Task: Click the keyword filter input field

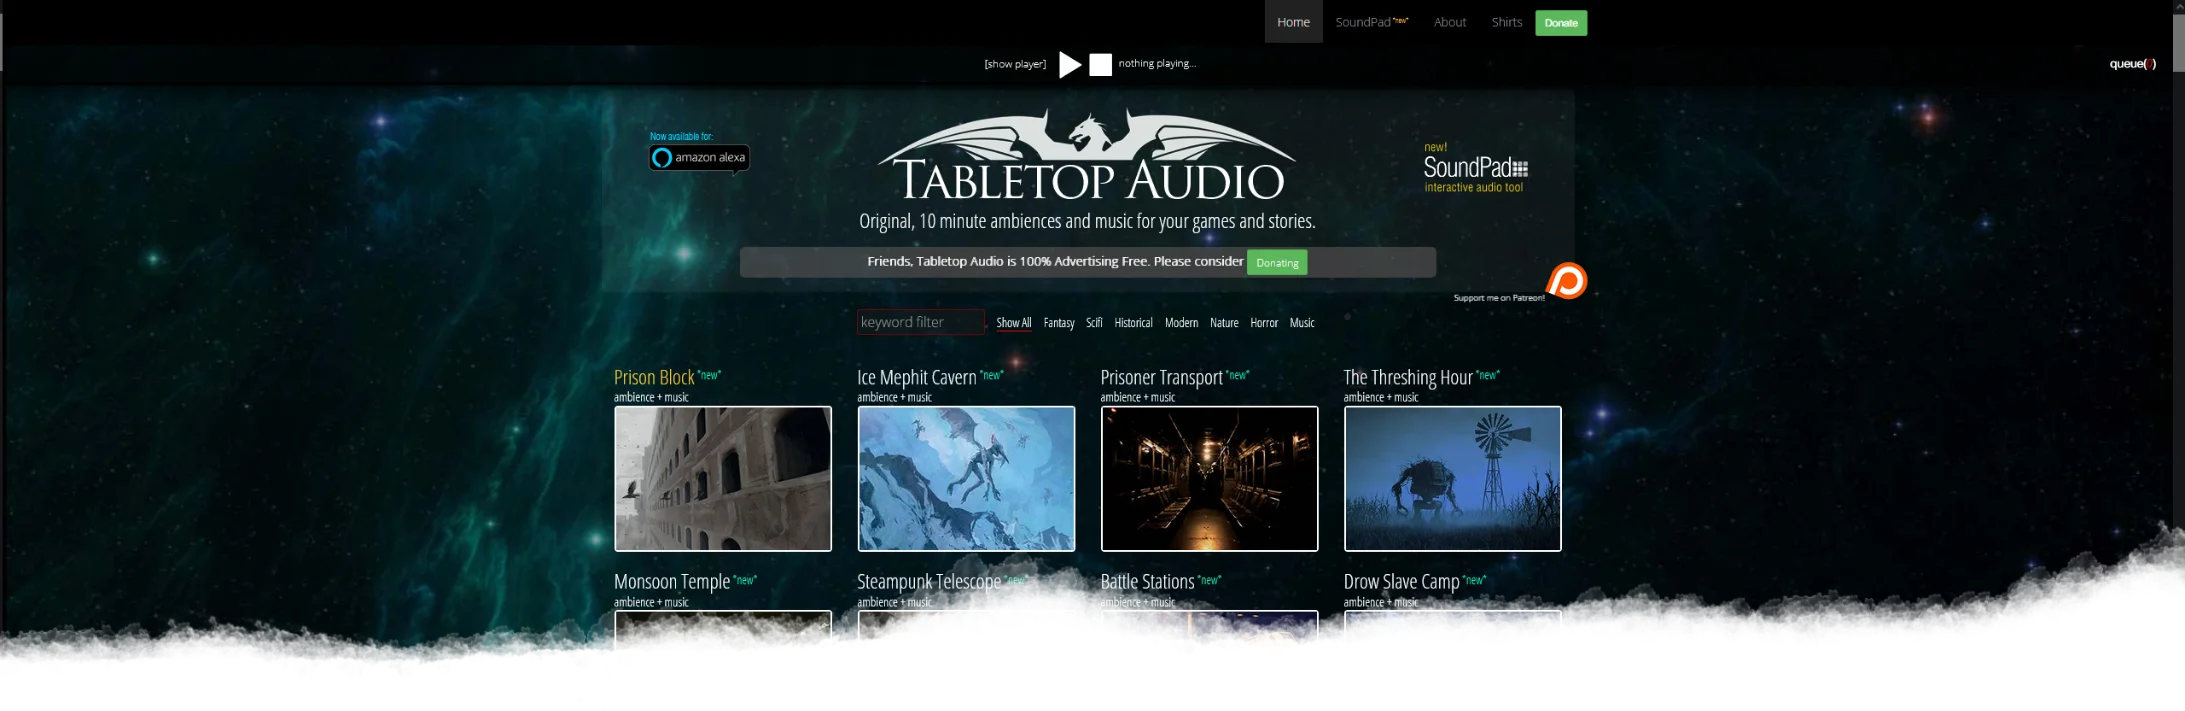Action: coord(920,322)
